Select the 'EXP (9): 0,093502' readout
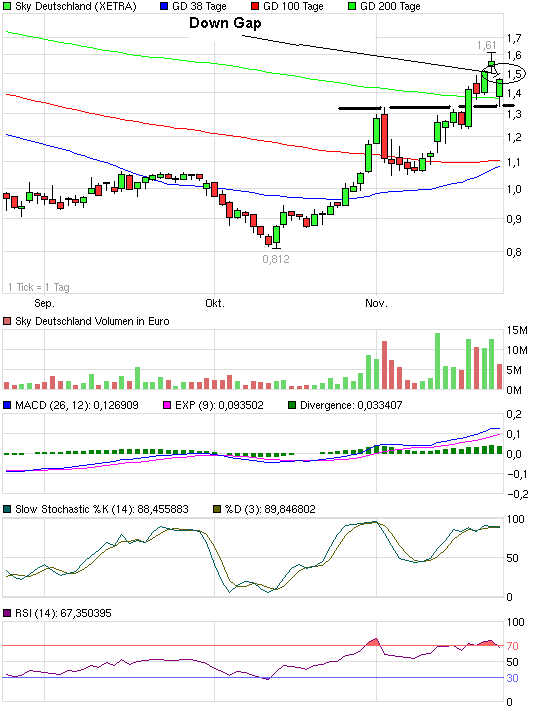This screenshot has height=710, width=545. pyautogui.click(x=219, y=405)
